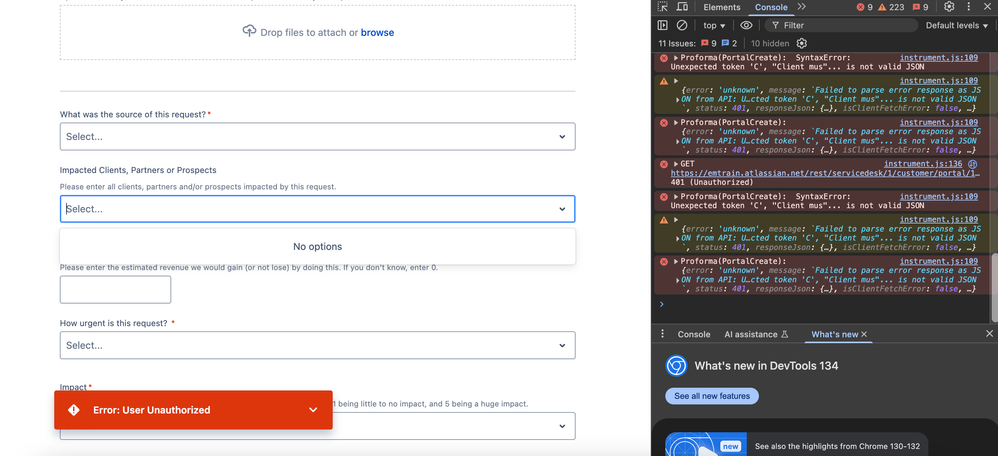This screenshot has height=456, width=998.
Task: Click the upload cloud icon in the attach area
Action: click(250, 31)
